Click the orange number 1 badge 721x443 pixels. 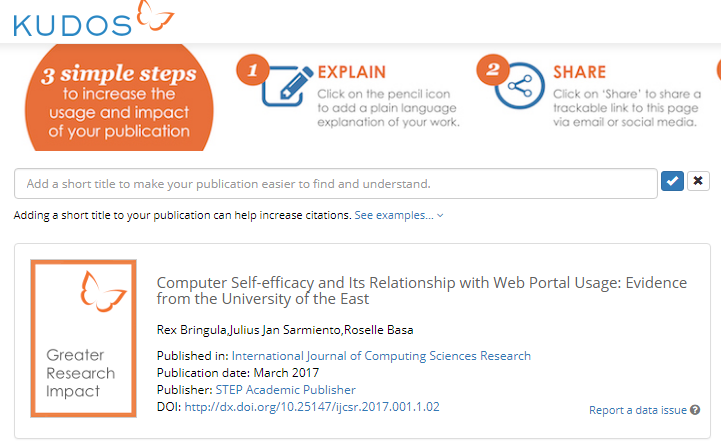(252, 70)
